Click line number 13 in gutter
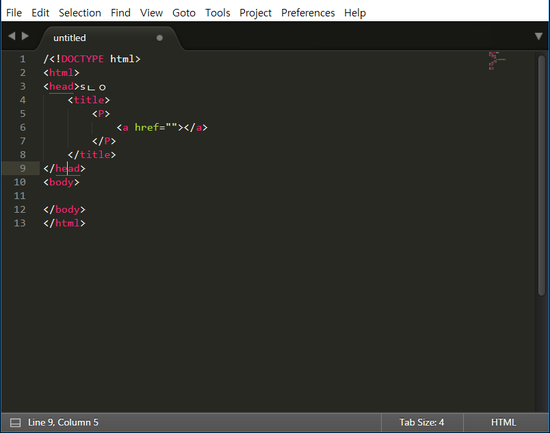 tap(20, 223)
